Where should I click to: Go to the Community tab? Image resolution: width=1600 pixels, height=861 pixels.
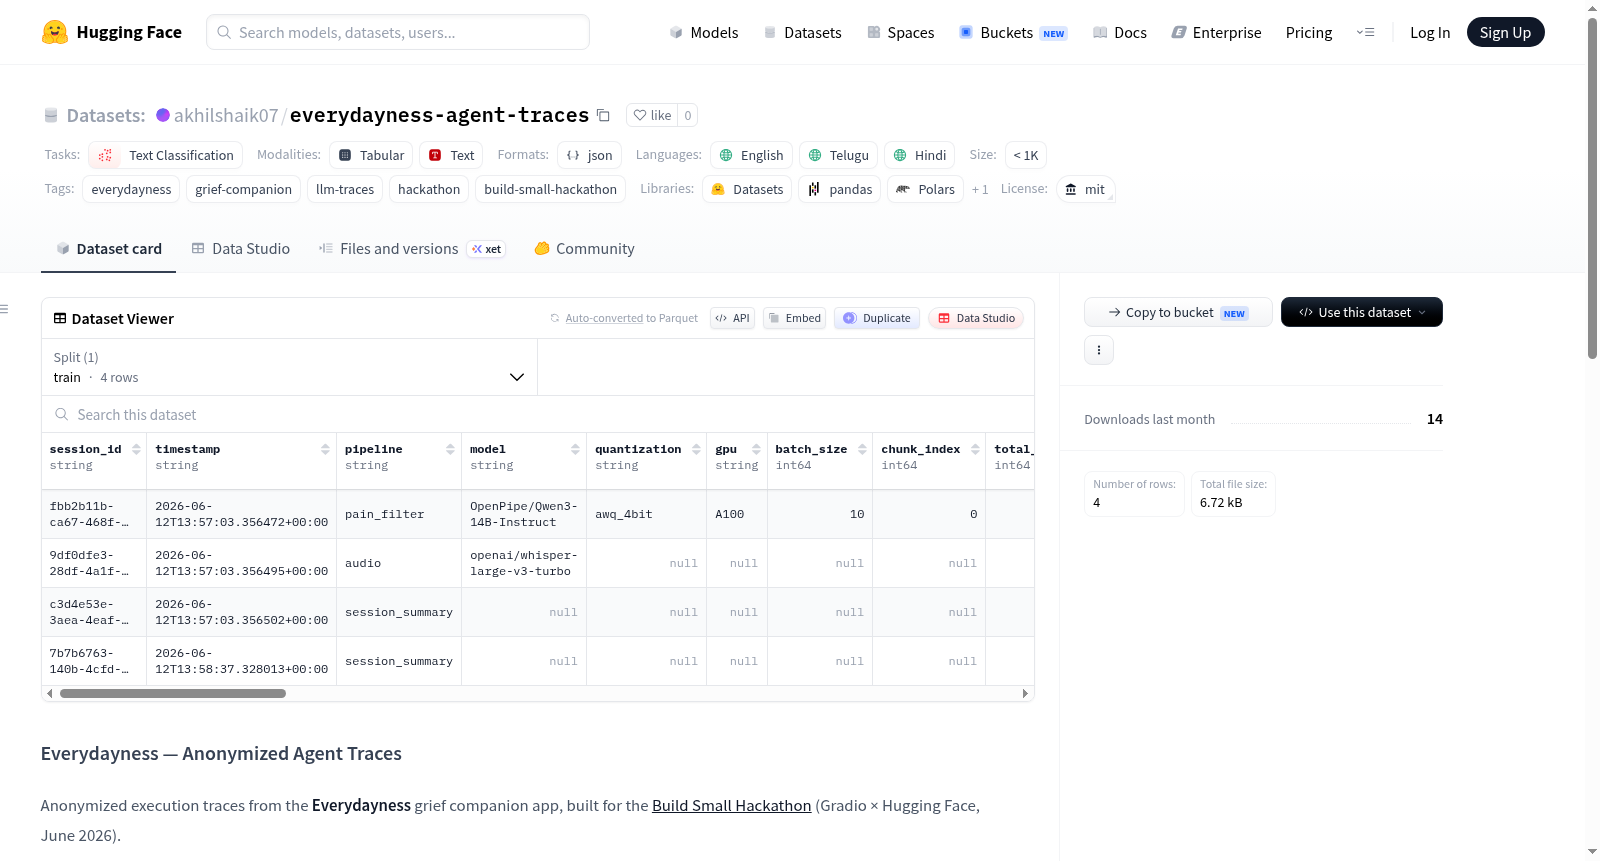pyautogui.click(x=585, y=249)
